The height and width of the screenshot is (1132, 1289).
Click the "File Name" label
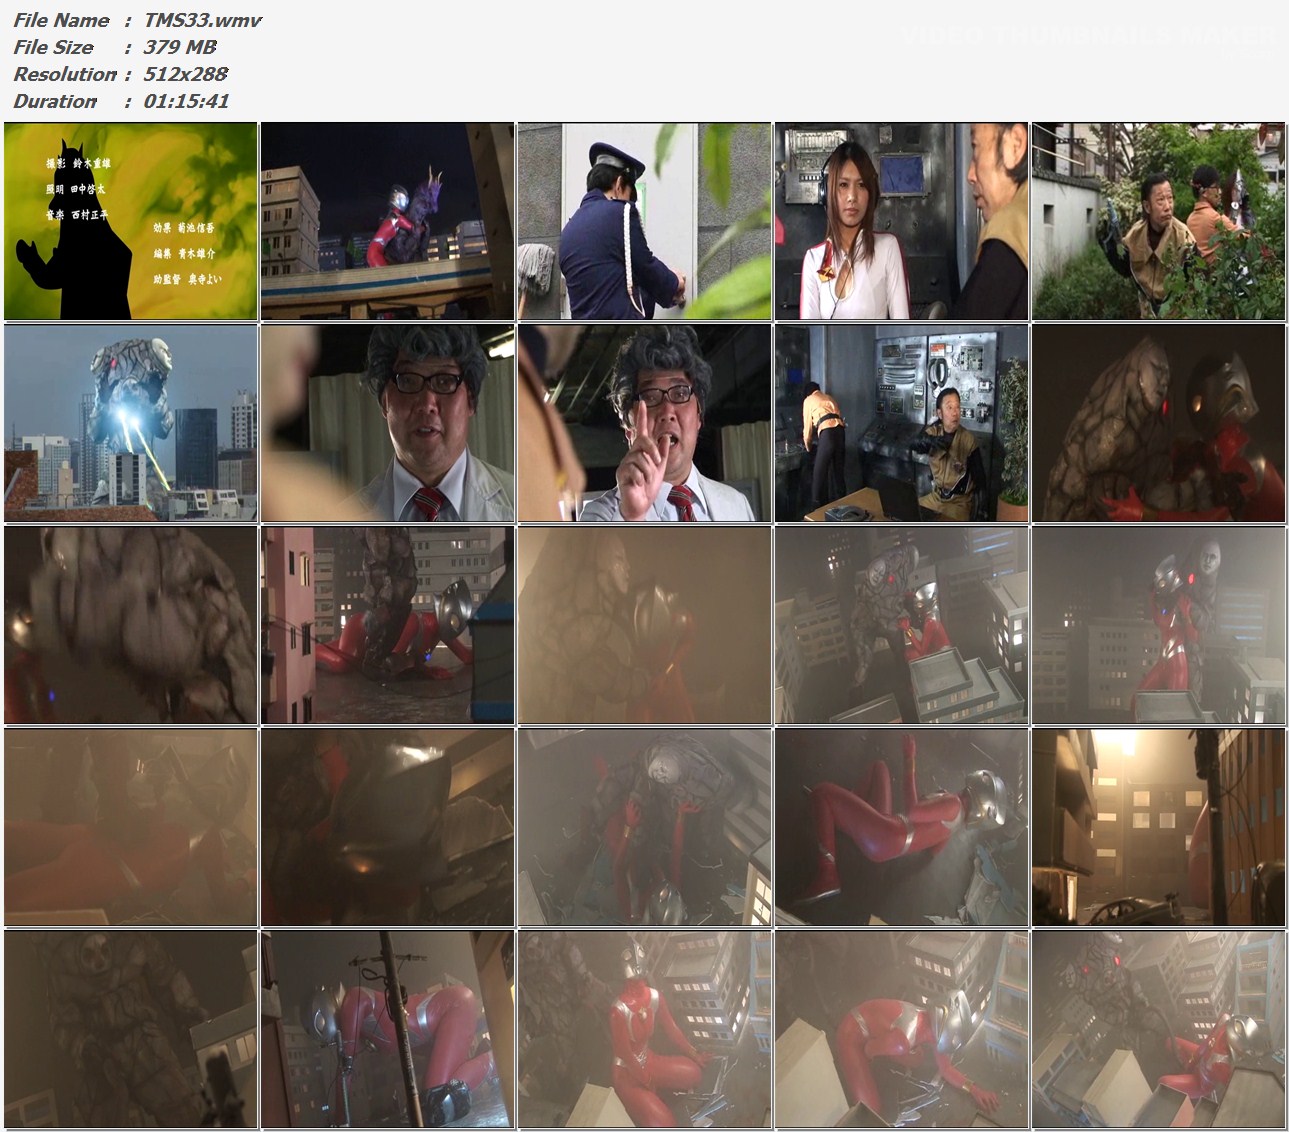[61, 20]
